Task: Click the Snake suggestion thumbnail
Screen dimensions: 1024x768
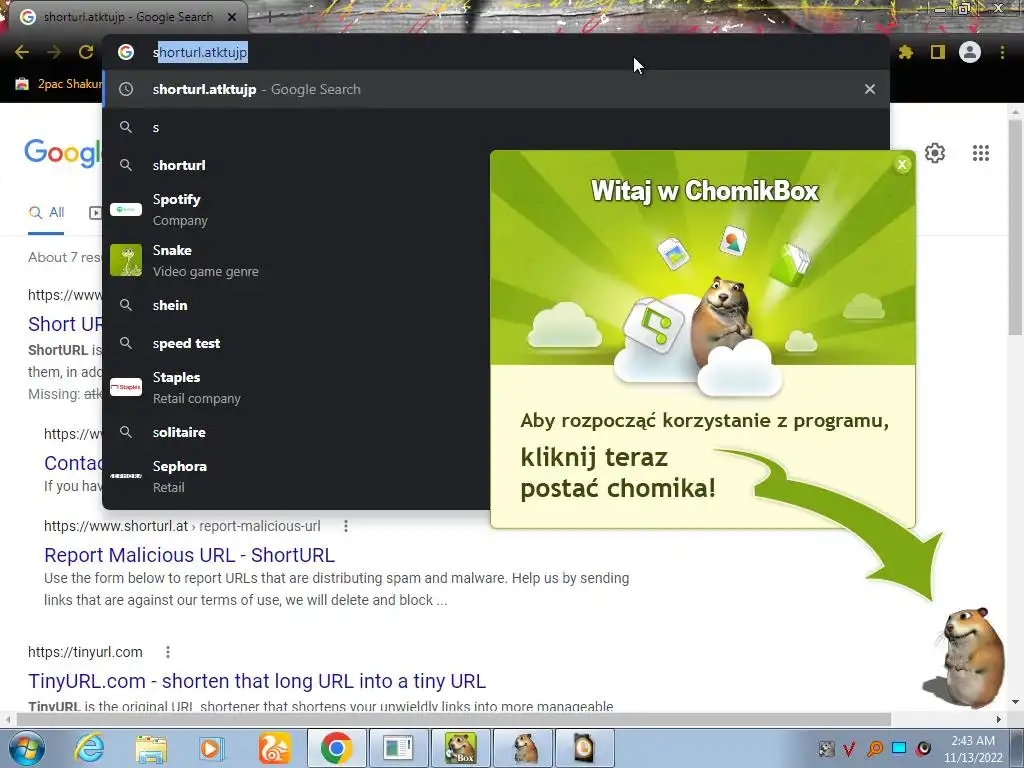Action: [x=126, y=261]
